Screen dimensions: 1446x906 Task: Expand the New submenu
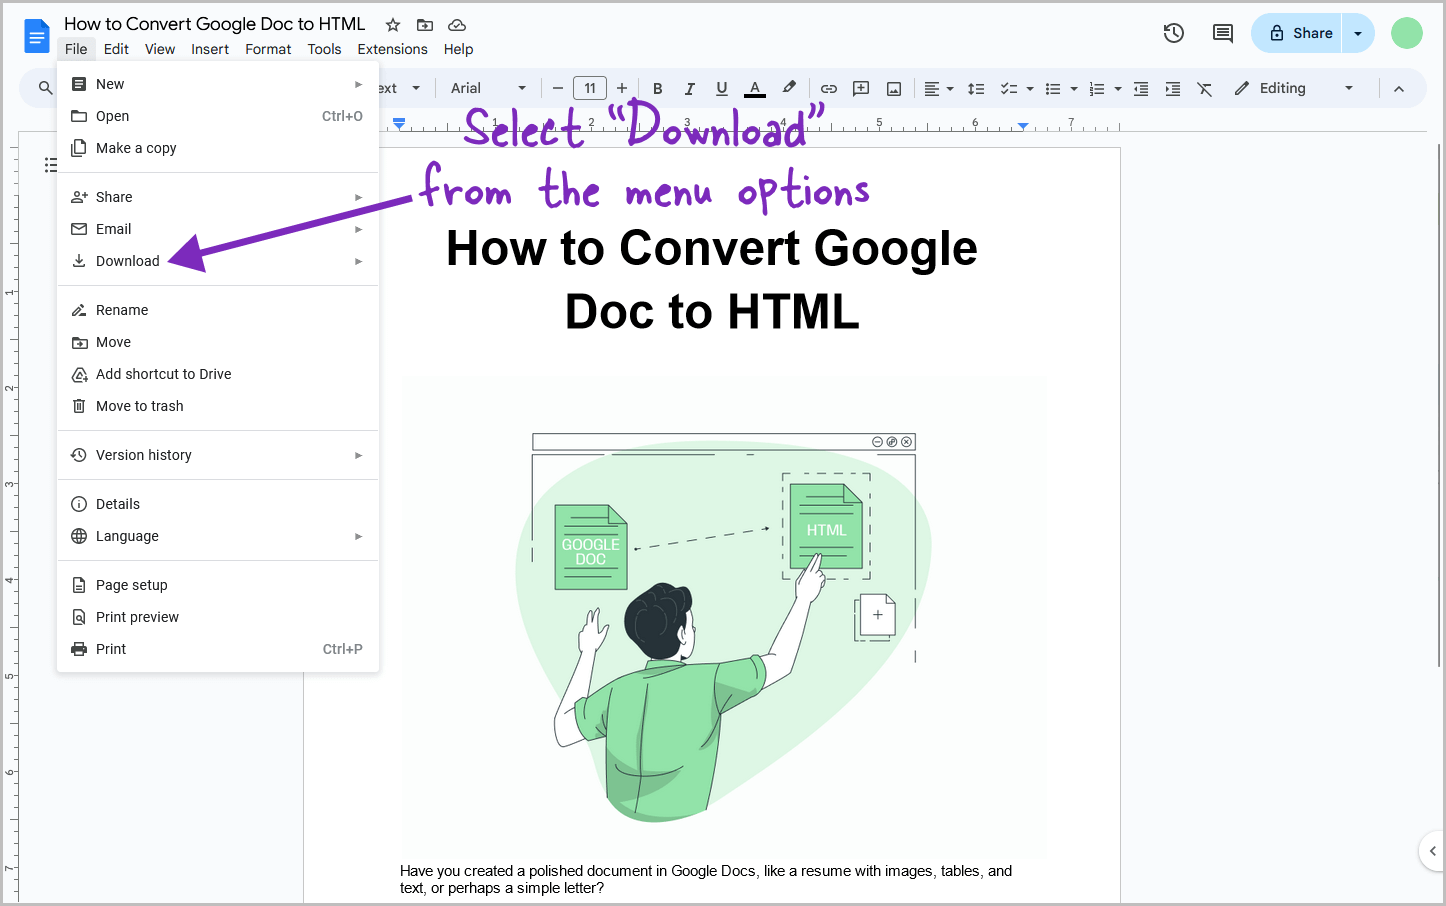pos(218,84)
